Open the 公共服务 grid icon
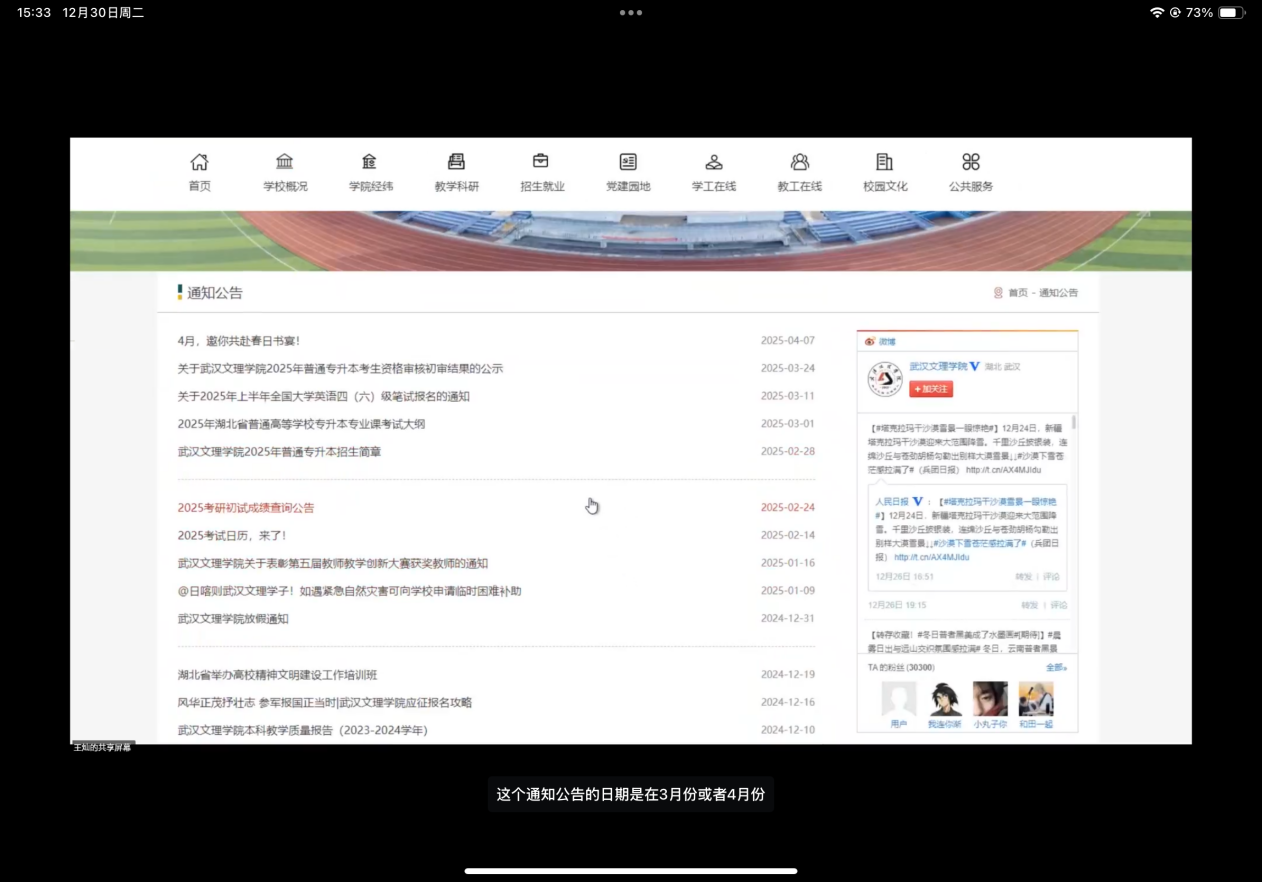The height and width of the screenshot is (882, 1262). coord(970,162)
